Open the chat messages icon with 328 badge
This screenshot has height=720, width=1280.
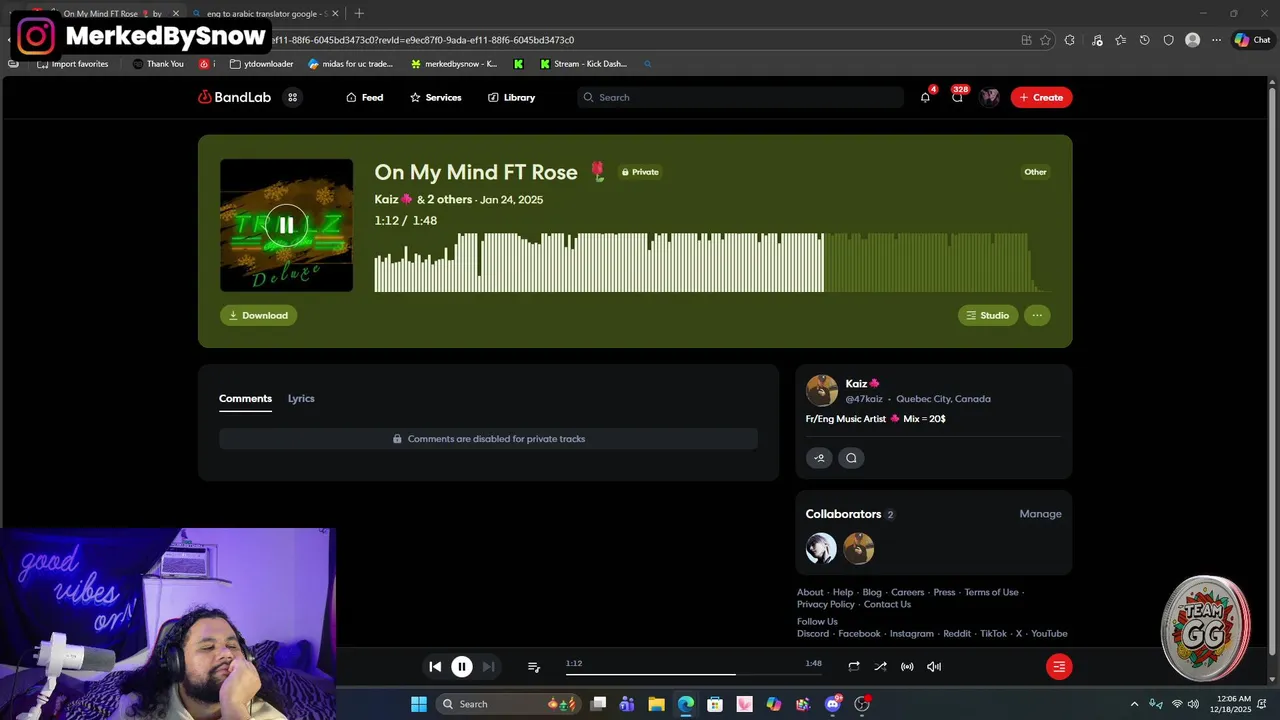click(957, 97)
